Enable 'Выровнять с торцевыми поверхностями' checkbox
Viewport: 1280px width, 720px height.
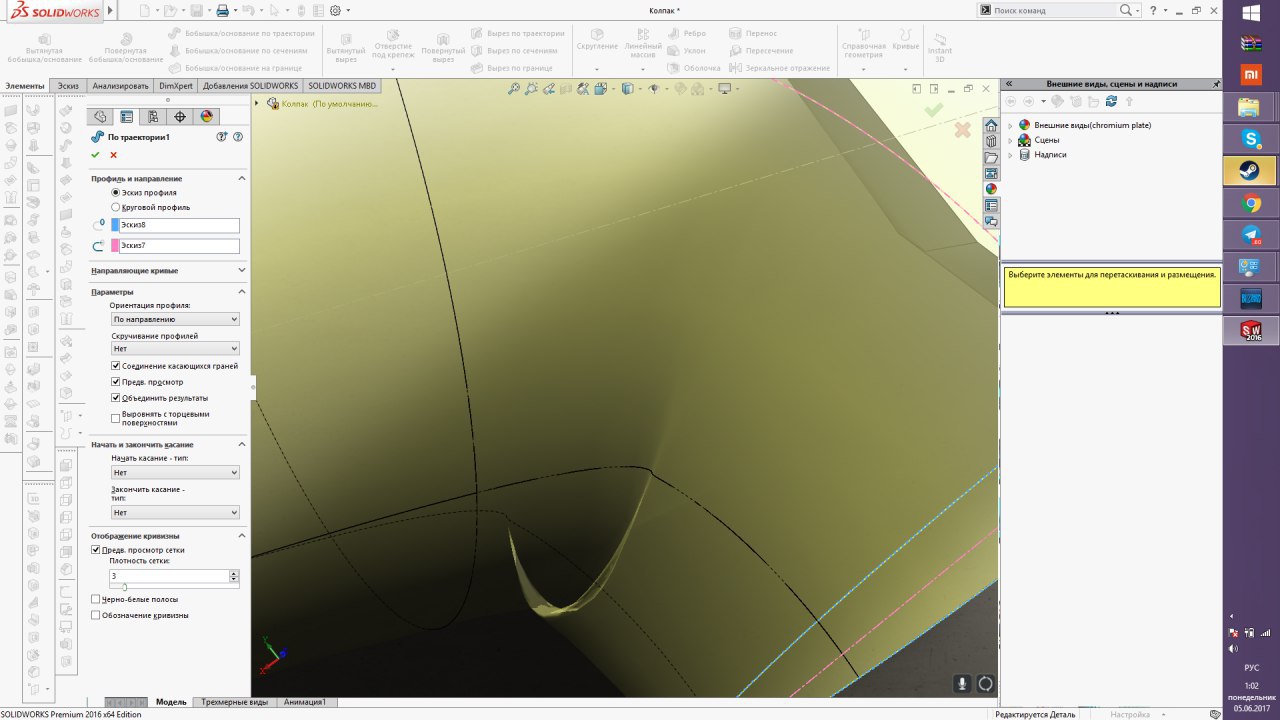point(116,418)
